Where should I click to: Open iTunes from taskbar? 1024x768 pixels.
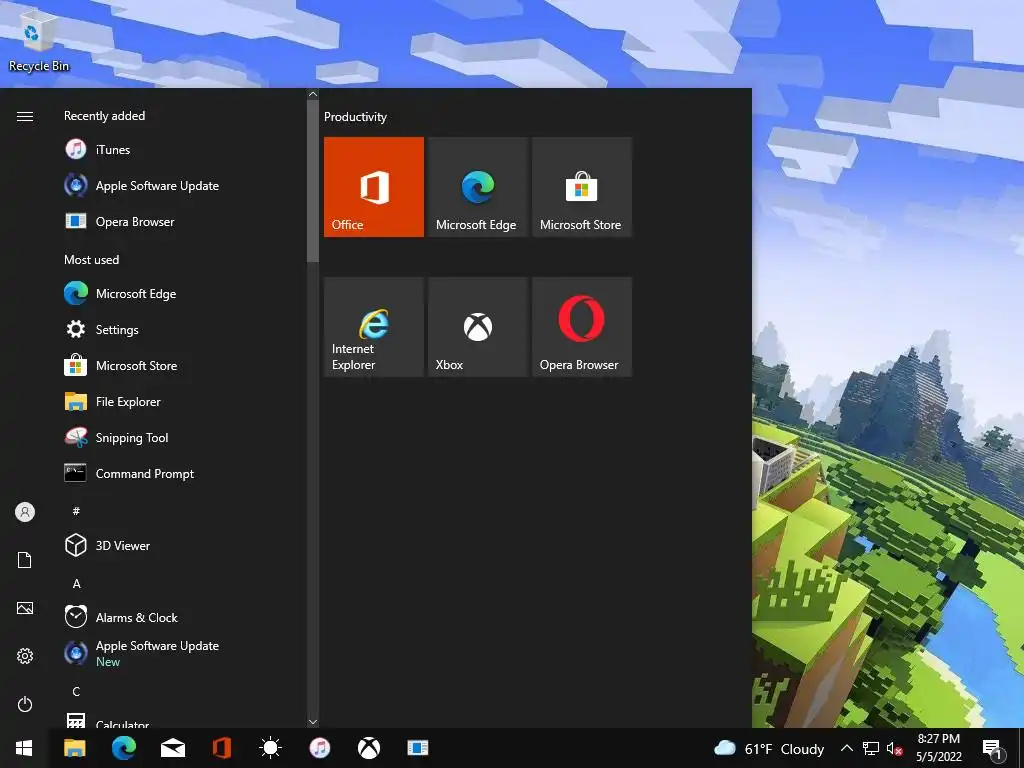pos(319,748)
